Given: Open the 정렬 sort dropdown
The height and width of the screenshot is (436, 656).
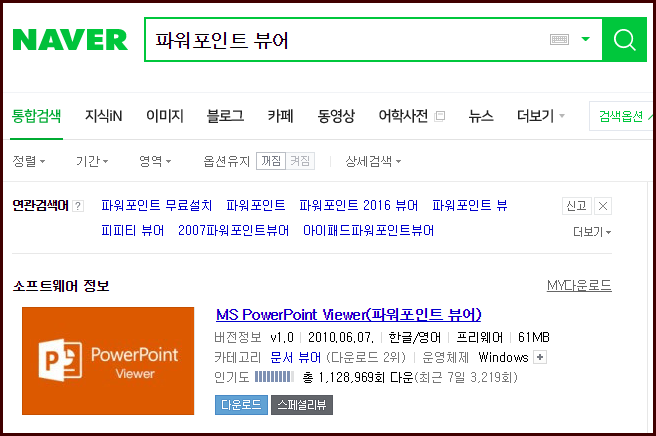Looking at the screenshot, I should (29, 161).
